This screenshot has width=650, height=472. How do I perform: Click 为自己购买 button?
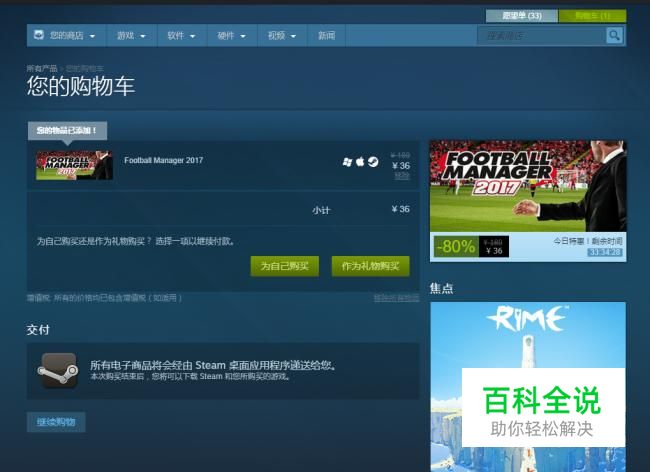285,266
